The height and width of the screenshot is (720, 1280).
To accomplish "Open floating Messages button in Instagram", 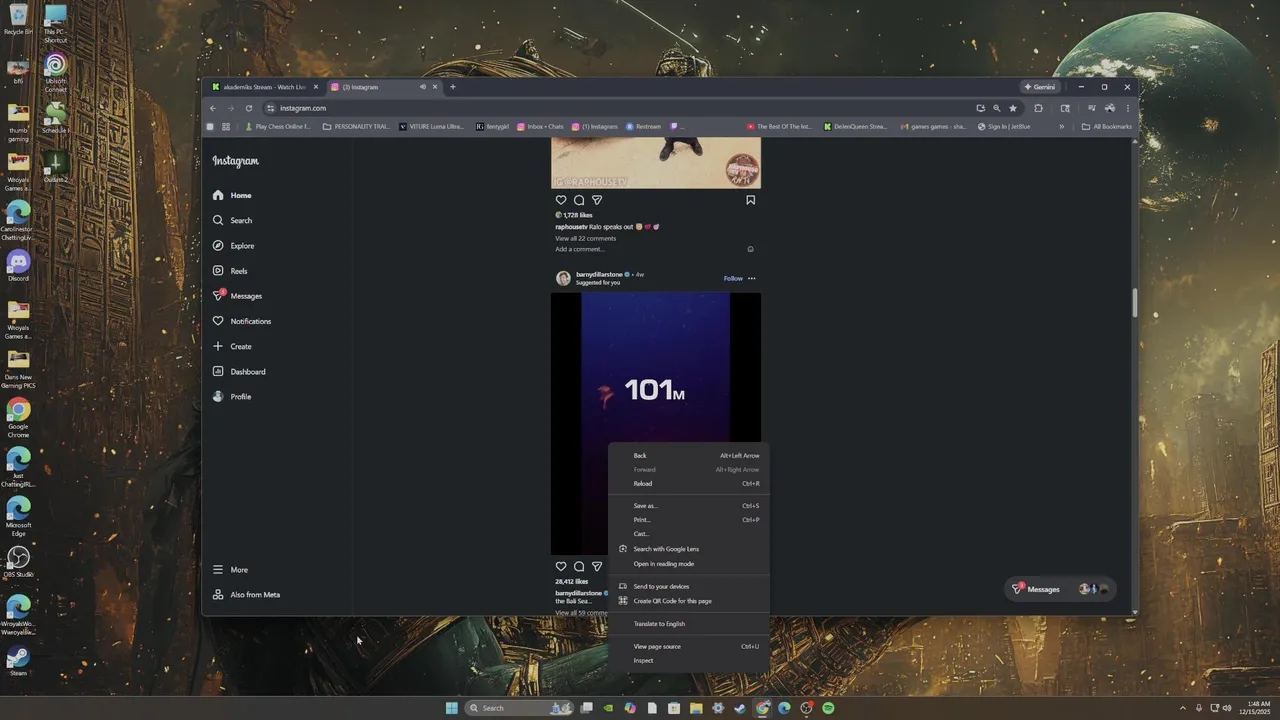I will 1059,589.
